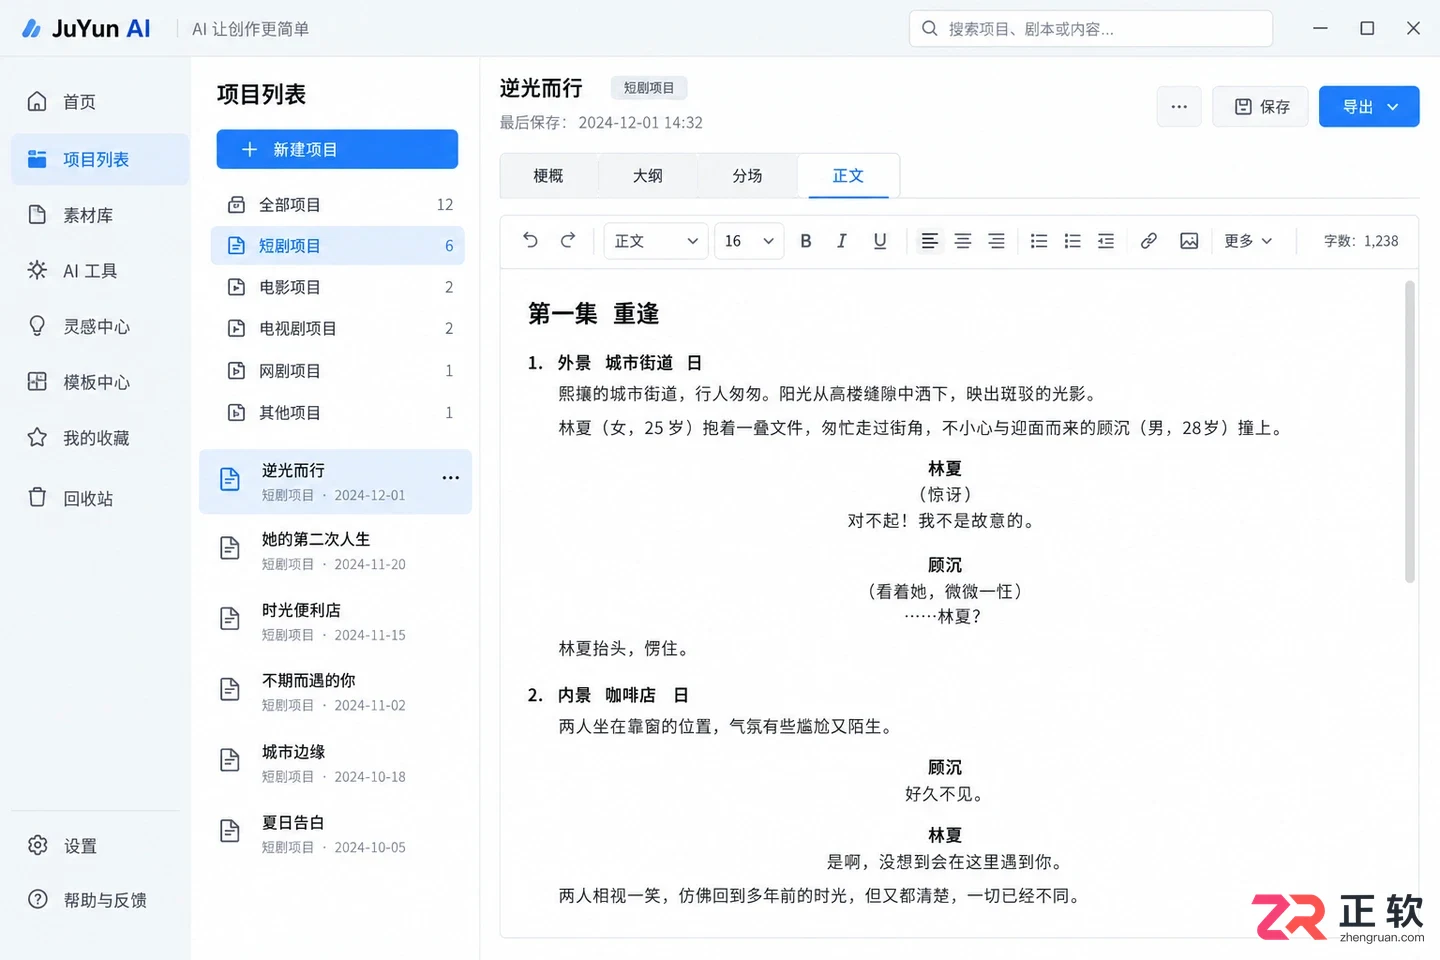Open the 正文 paragraph style dropdown
This screenshot has width=1440, height=960.
(x=656, y=241)
